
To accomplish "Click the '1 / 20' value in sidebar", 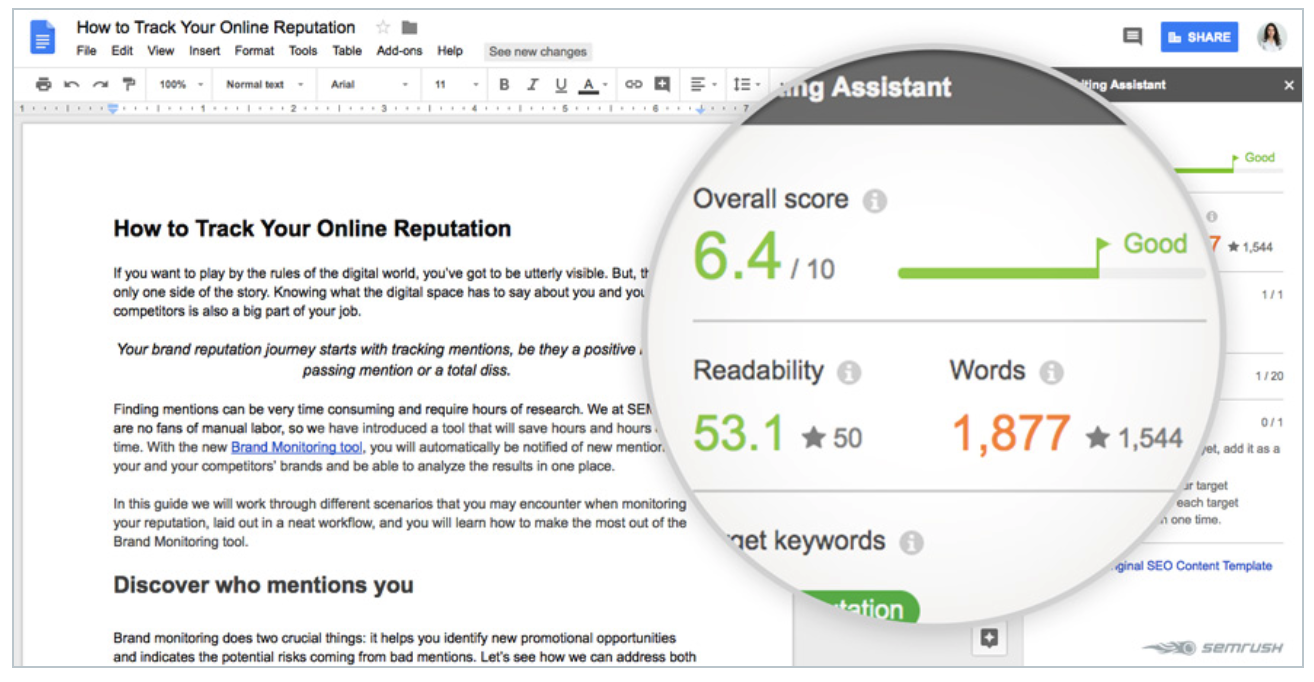I will coord(1268,376).
